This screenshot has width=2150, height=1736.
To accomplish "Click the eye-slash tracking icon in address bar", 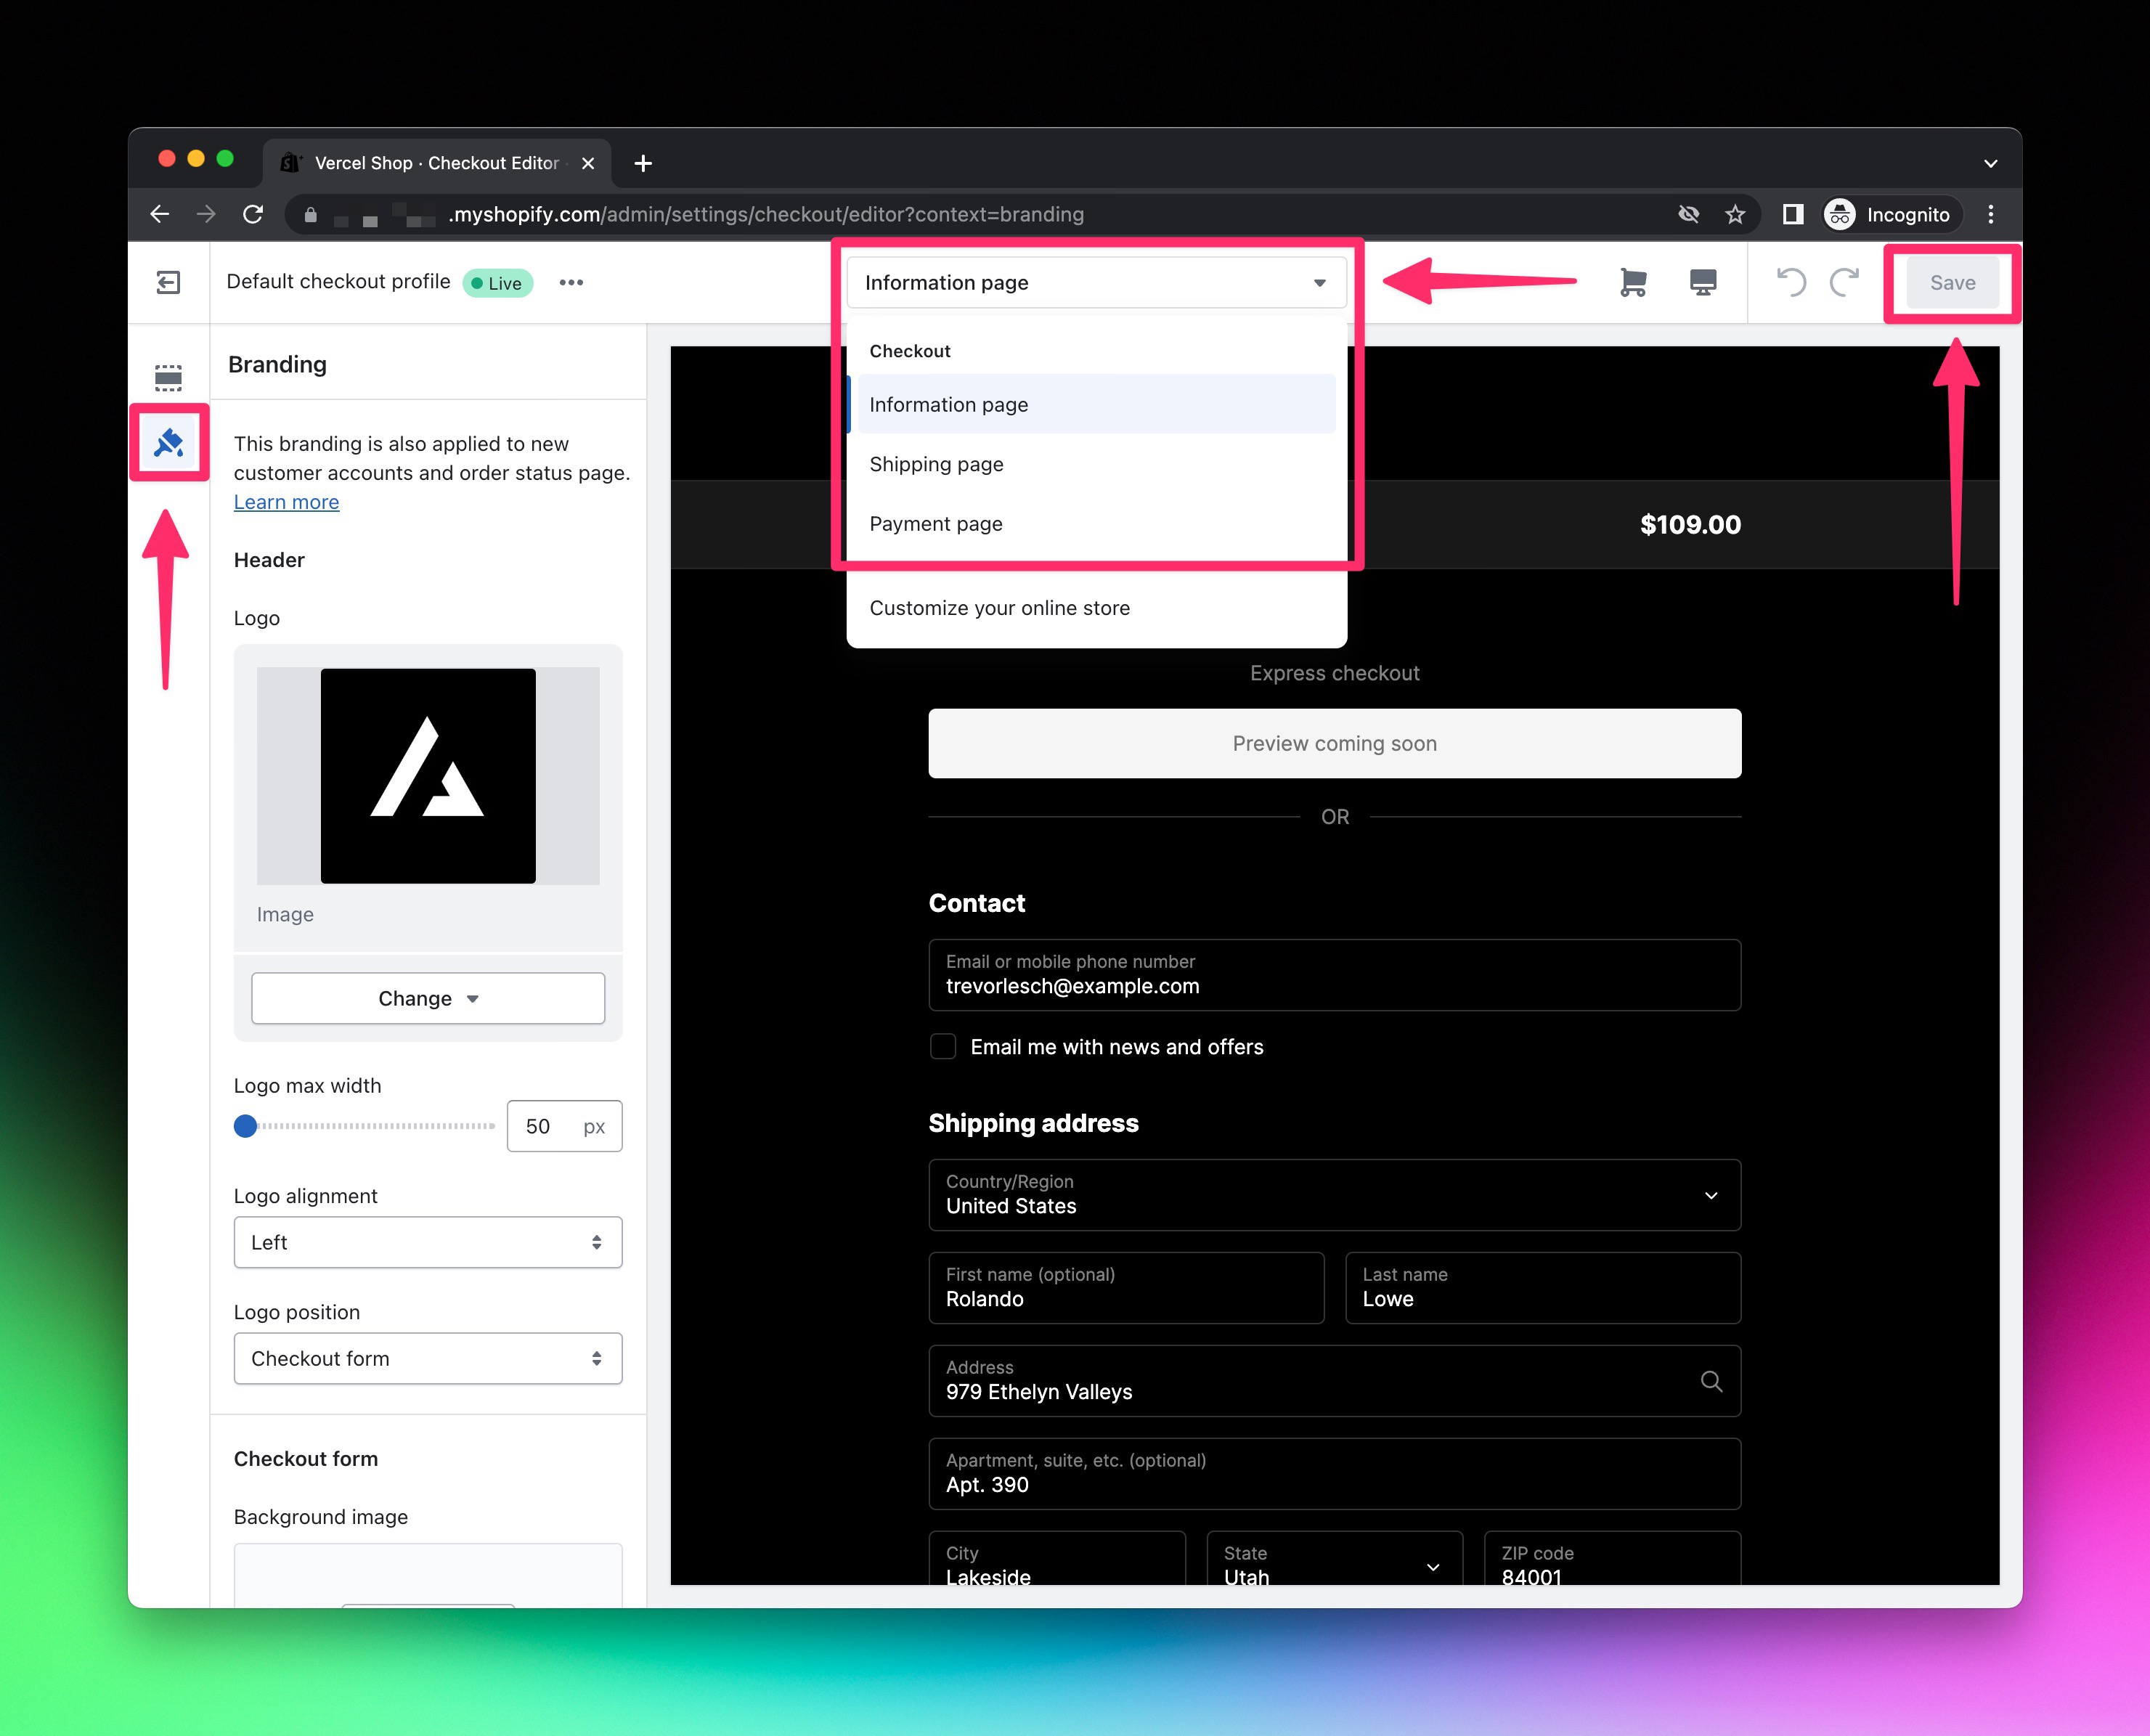I will (1689, 214).
